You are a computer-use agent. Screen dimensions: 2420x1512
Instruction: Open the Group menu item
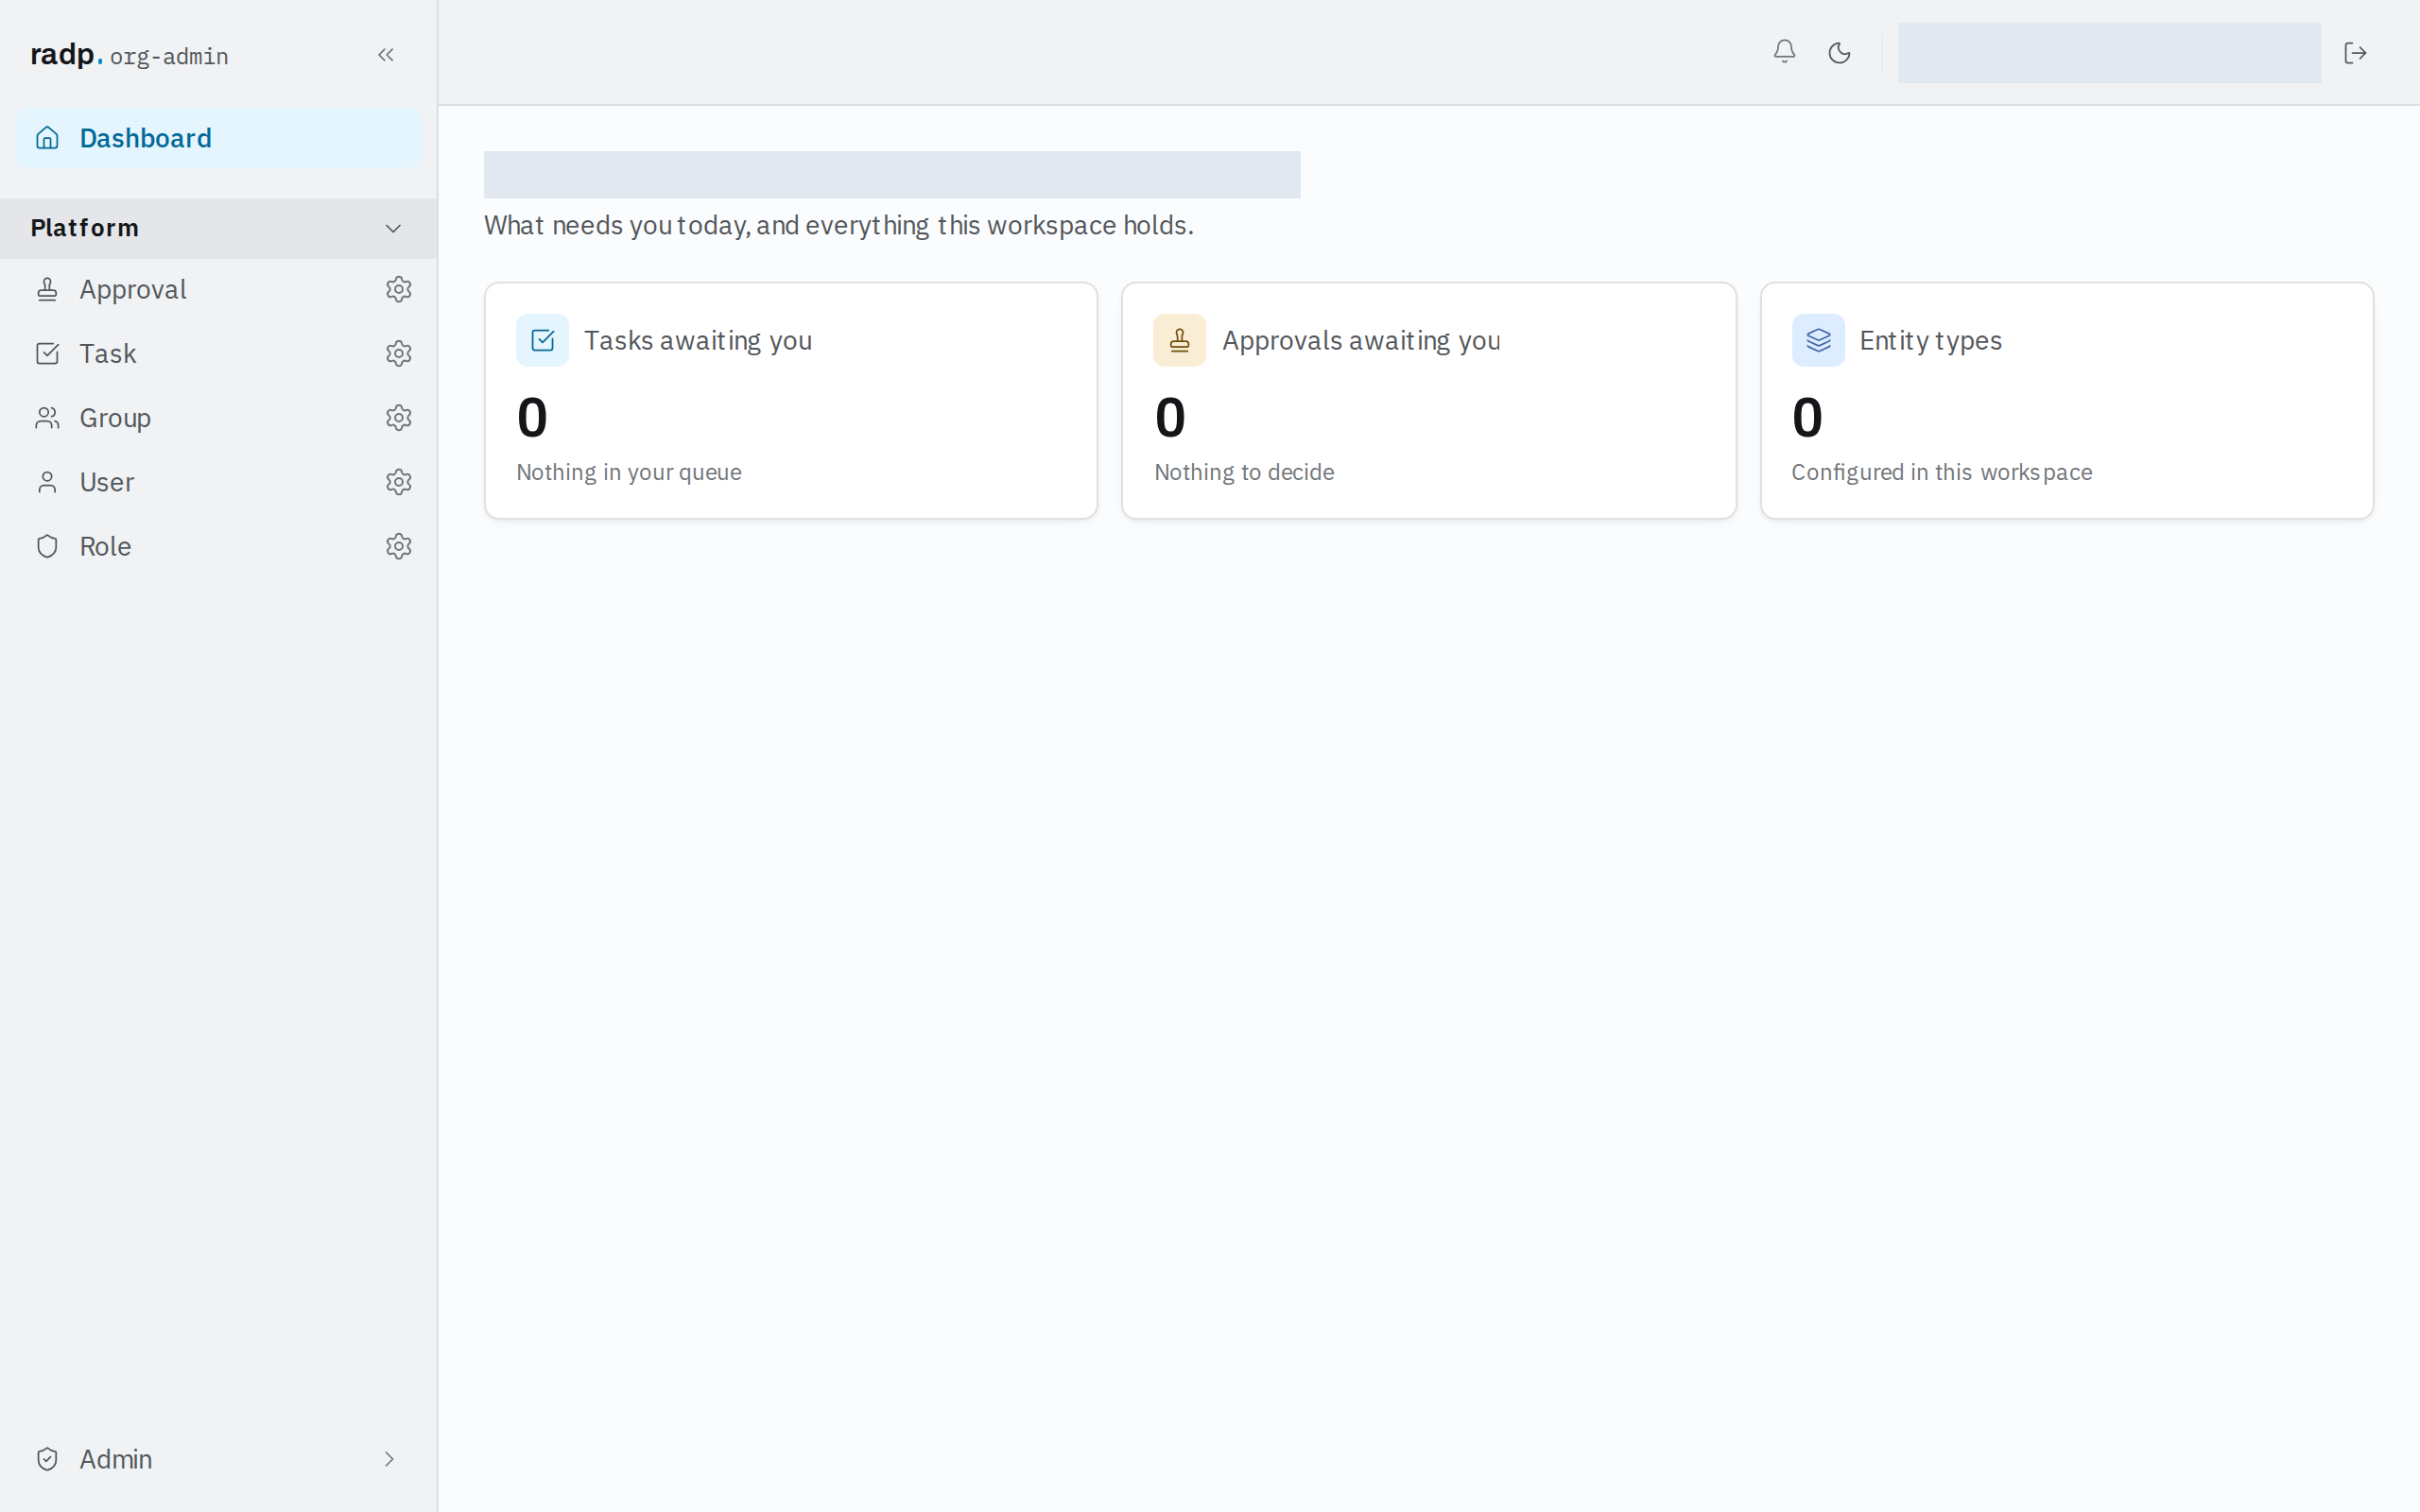click(115, 417)
